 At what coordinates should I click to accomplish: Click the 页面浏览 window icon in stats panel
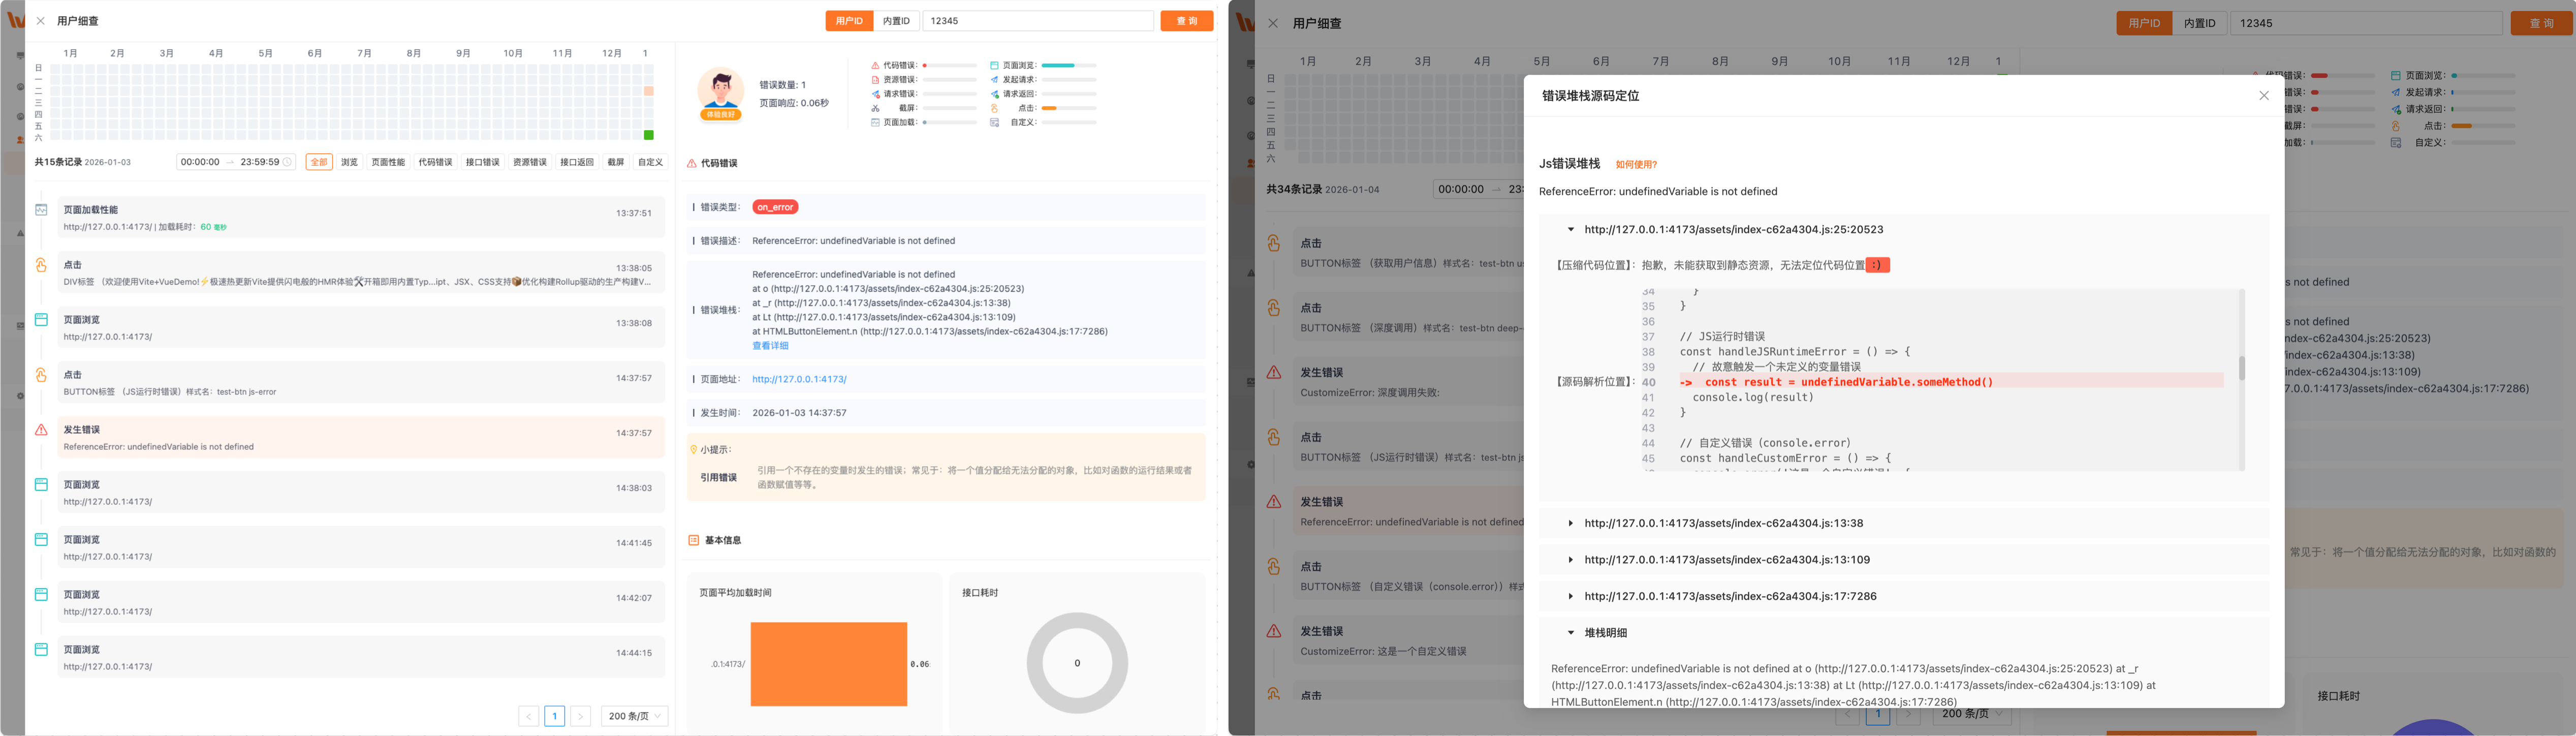994,66
